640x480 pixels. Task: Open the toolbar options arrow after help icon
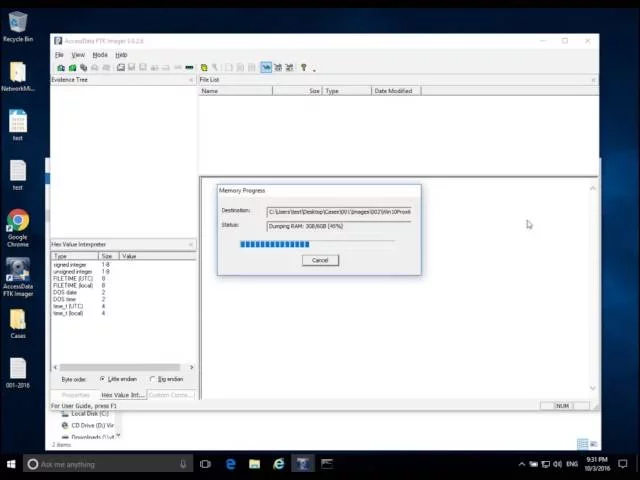point(314,70)
